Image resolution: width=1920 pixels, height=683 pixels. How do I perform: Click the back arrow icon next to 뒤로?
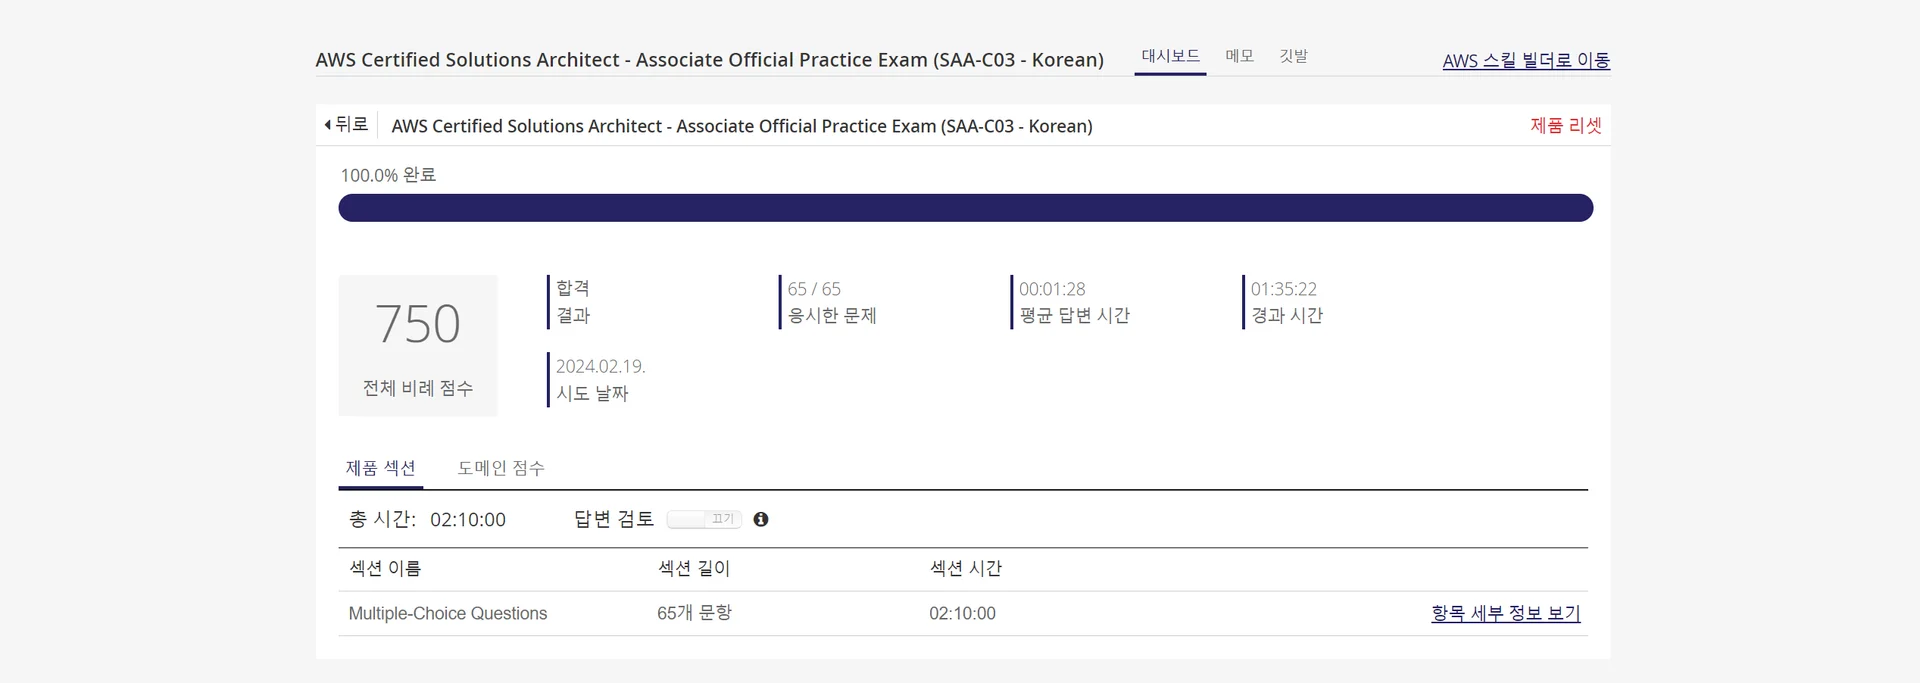pos(328,125)
